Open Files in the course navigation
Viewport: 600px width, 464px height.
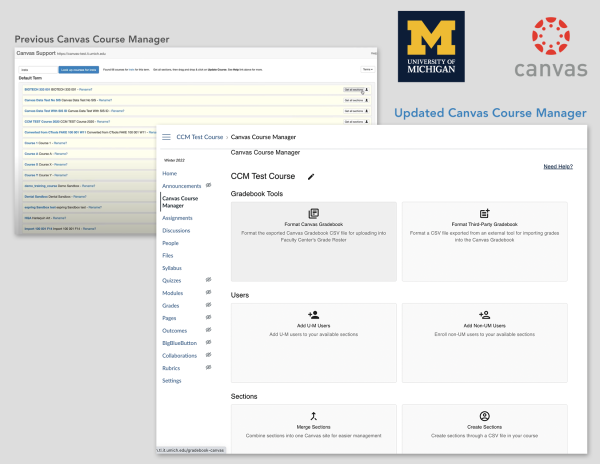[x=168, y=256]
